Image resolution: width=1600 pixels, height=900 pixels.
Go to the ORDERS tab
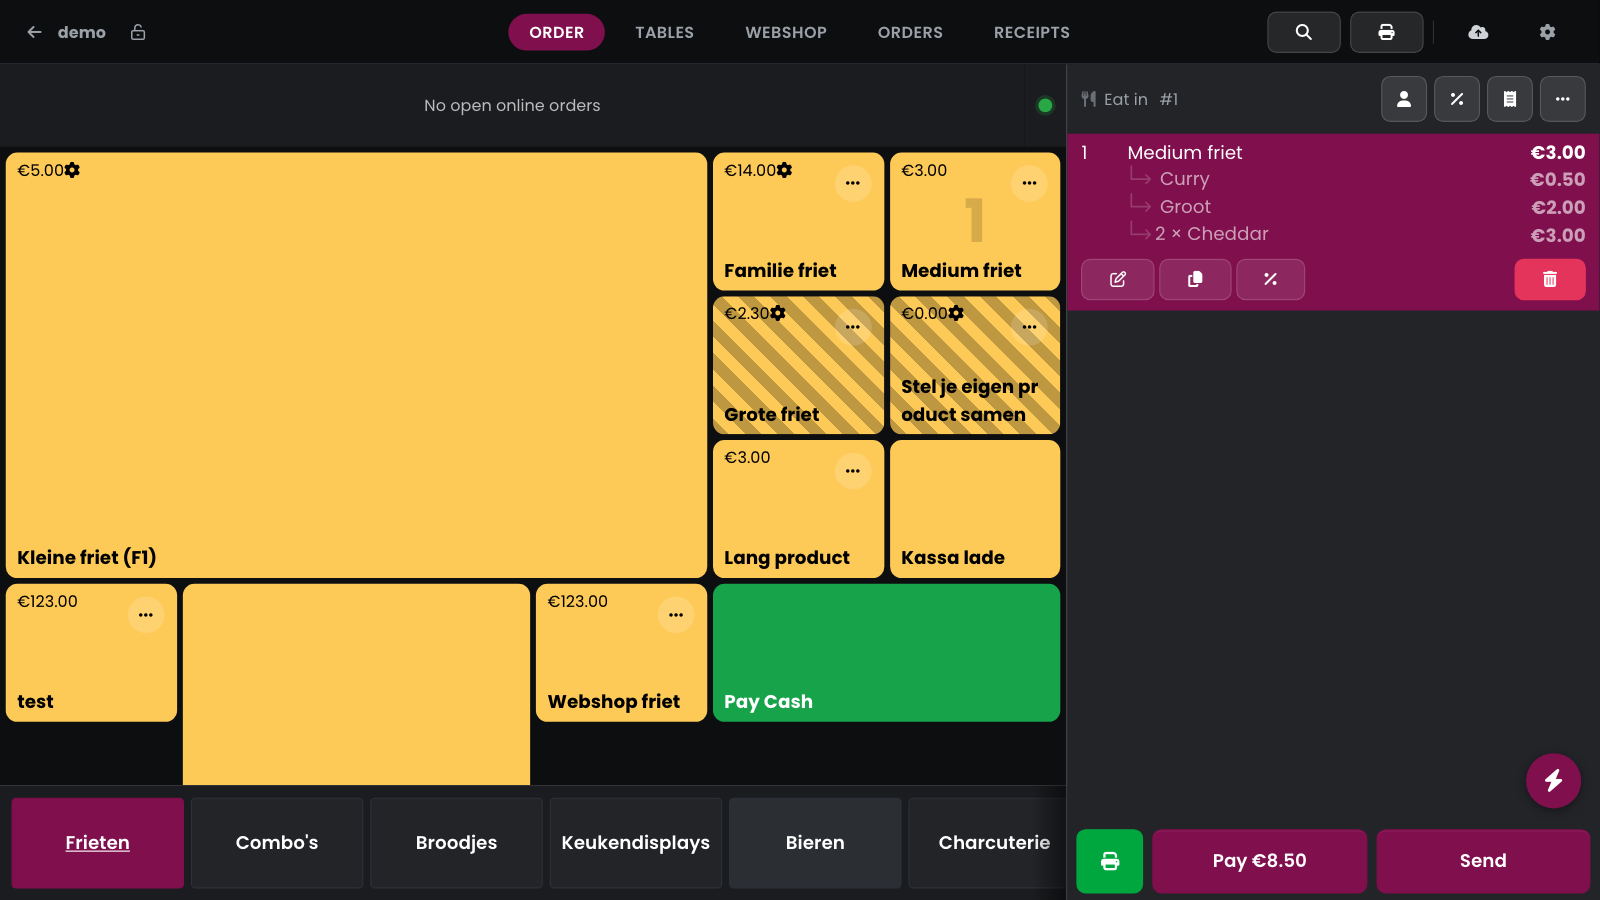910,32
